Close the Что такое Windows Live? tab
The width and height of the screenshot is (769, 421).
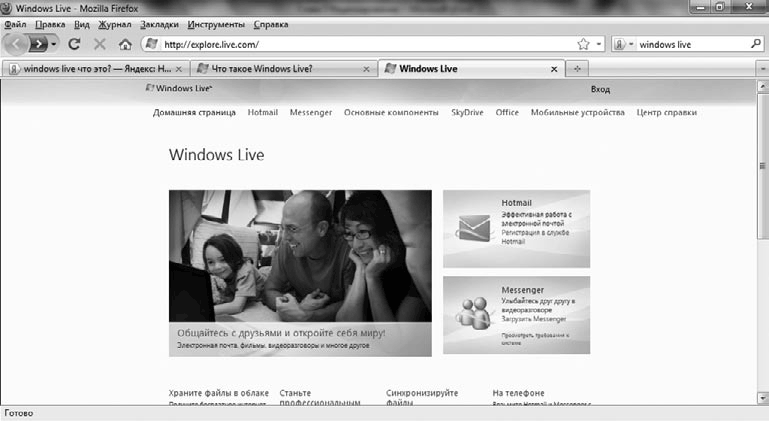366,69
